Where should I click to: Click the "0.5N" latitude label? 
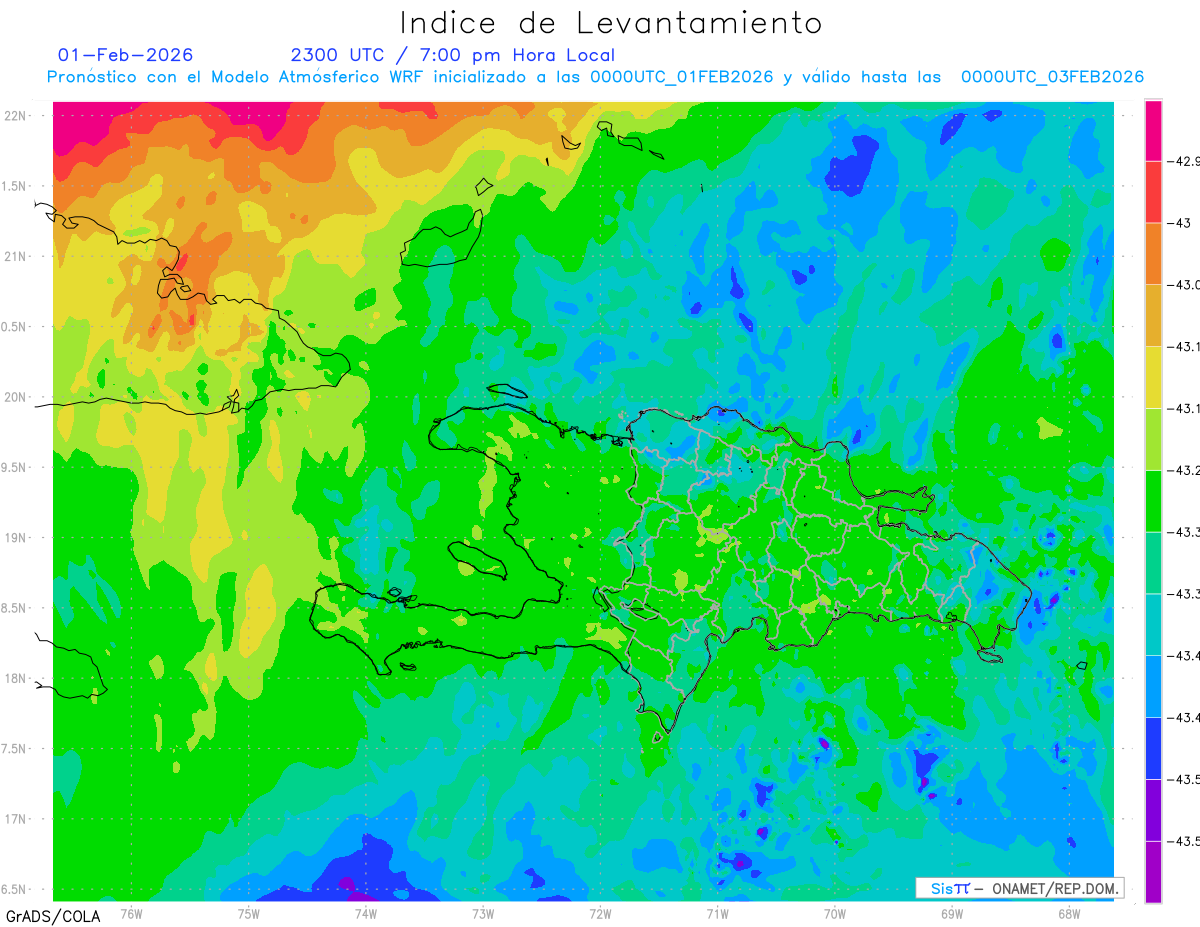(x=15, y=328)
